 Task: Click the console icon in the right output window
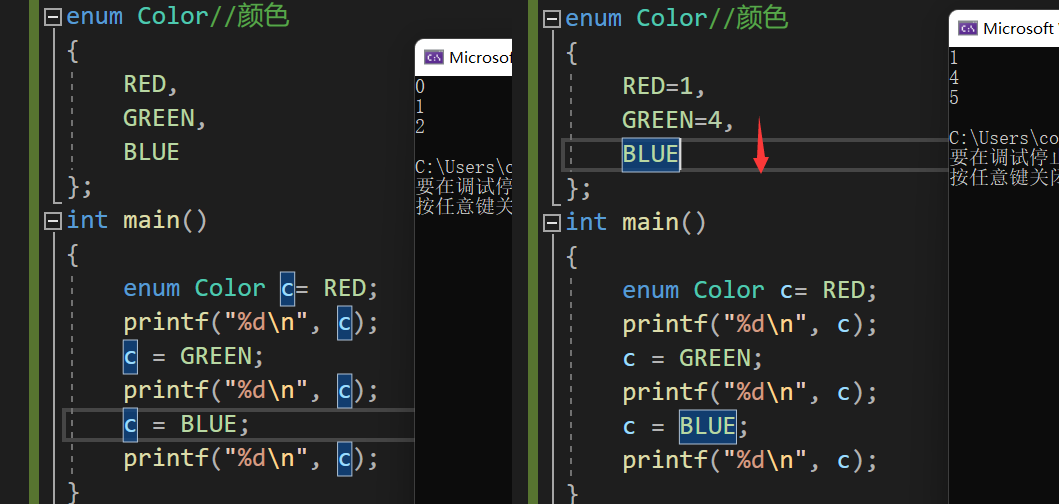(x=968, y=28)
